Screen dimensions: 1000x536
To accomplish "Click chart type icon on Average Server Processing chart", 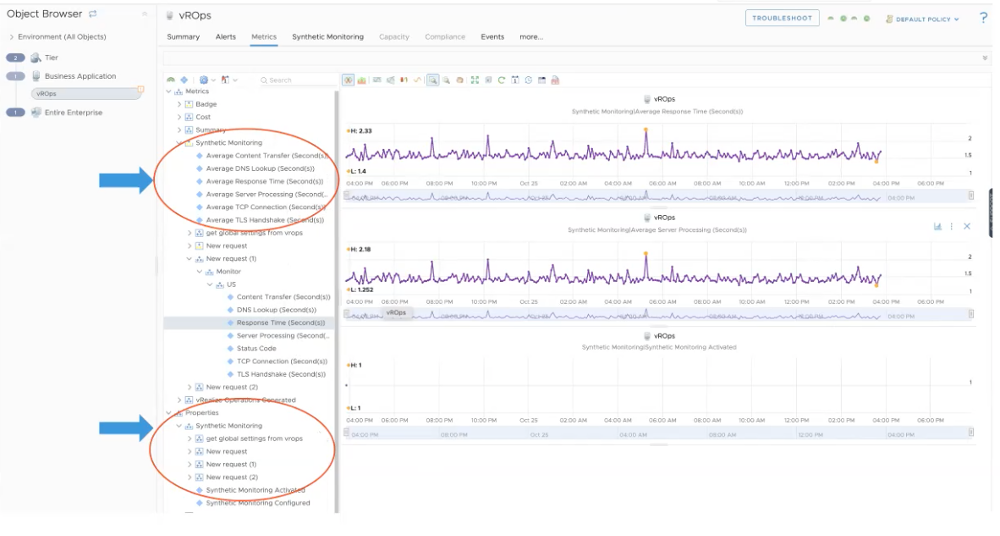I will pos(938,227).
